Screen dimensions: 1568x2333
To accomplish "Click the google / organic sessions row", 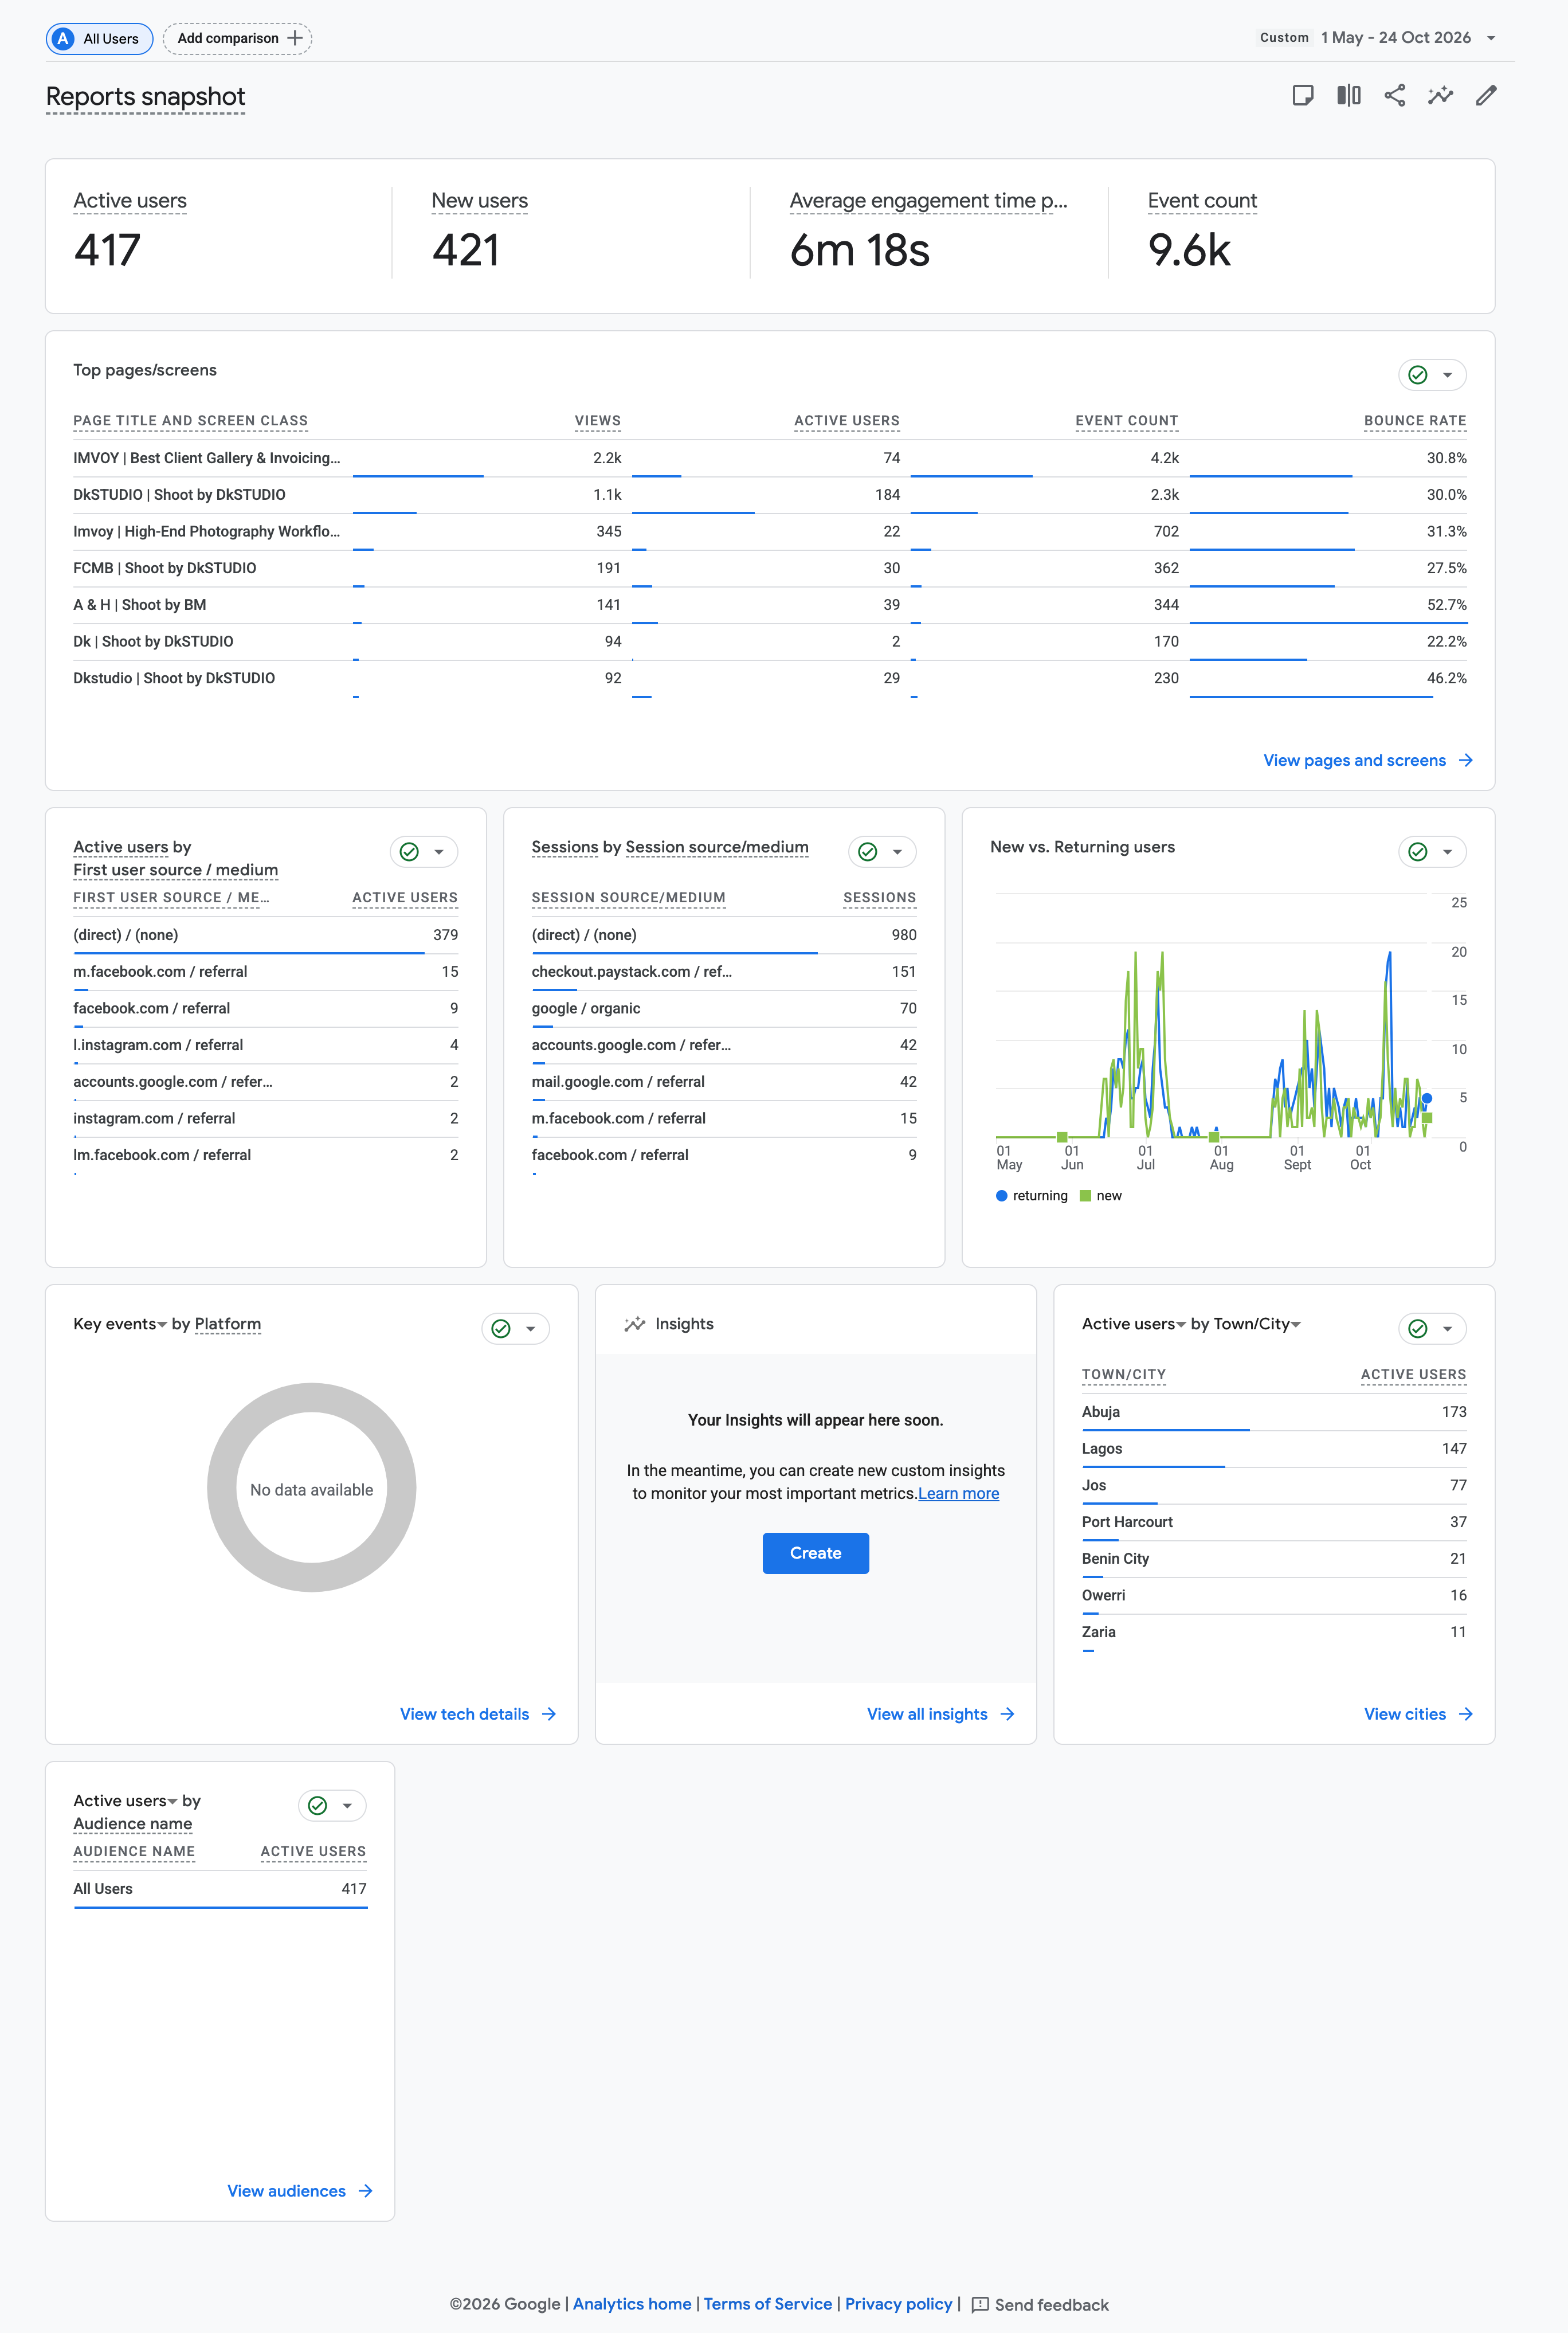I will (723, 1009).
